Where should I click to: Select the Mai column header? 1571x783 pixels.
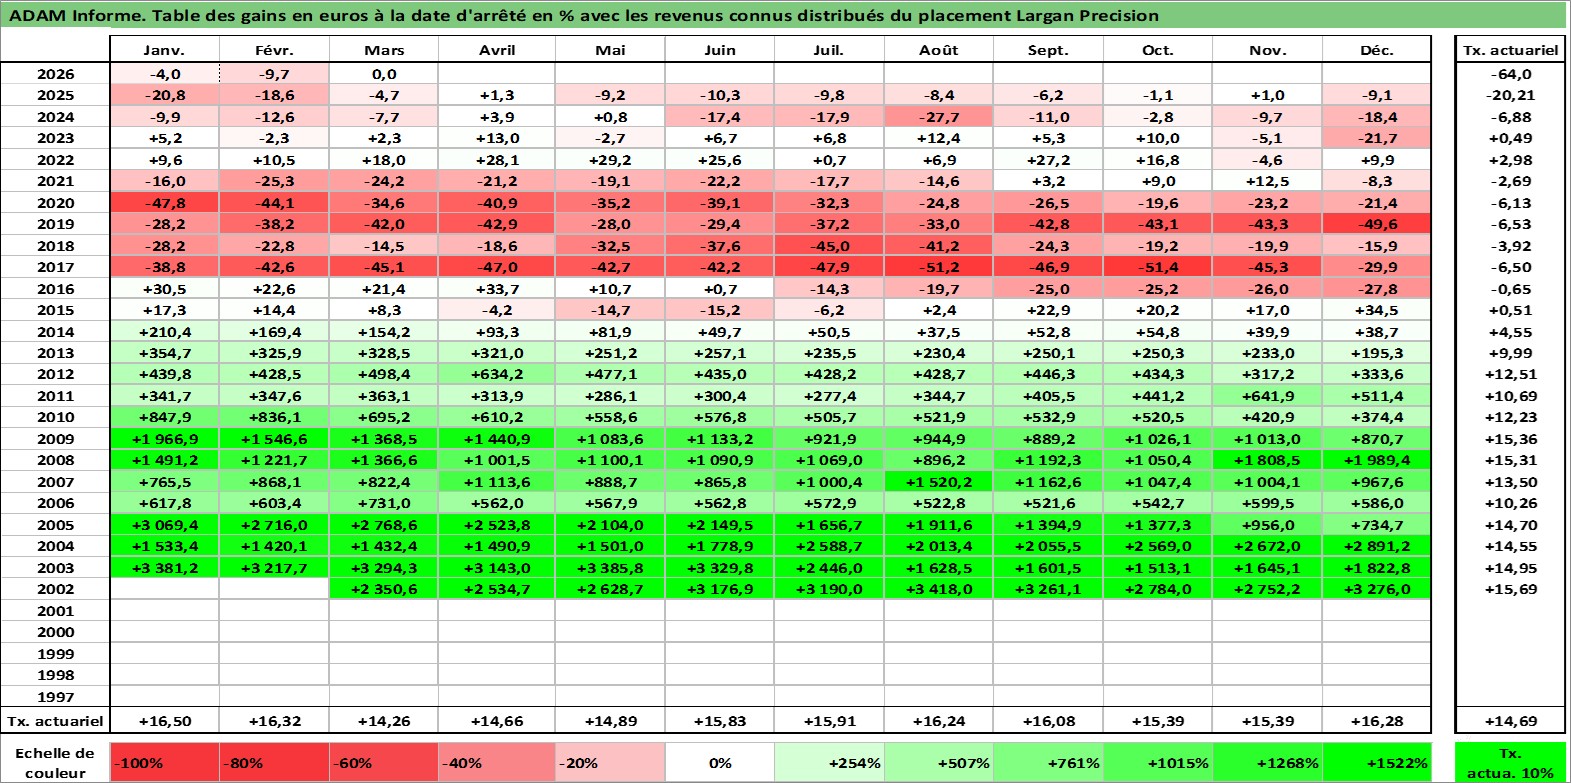pos(610,50)
